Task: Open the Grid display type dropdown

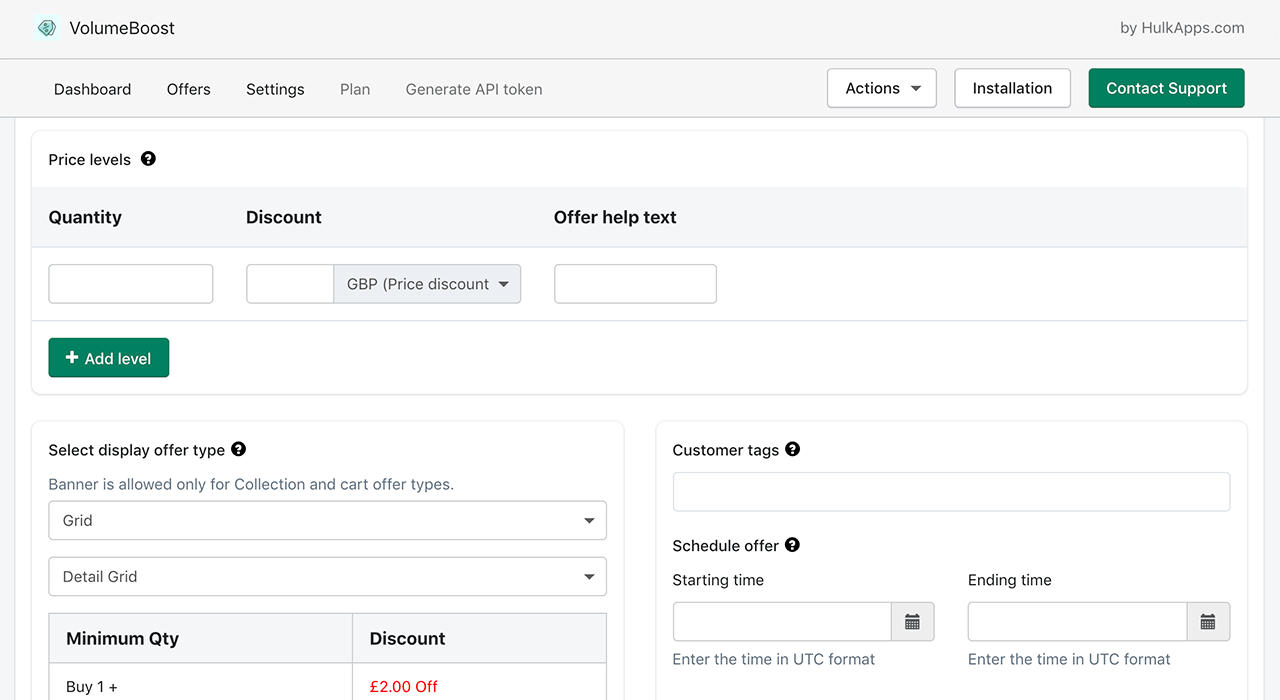Action: 327,521
